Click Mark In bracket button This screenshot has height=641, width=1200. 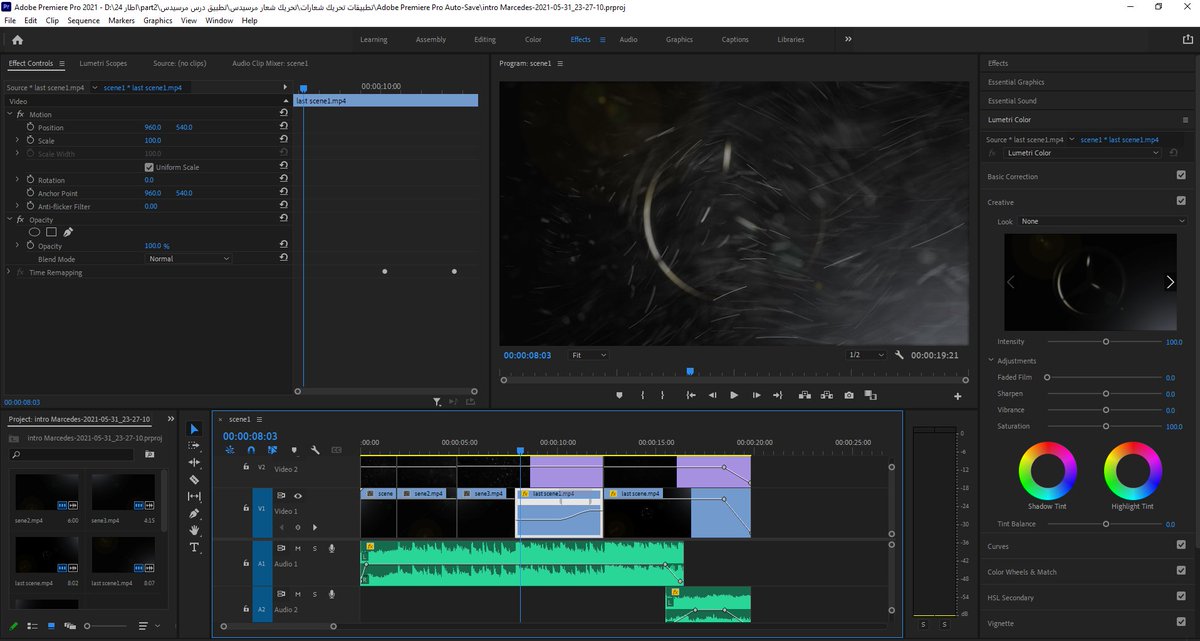[x=643, y=395]
